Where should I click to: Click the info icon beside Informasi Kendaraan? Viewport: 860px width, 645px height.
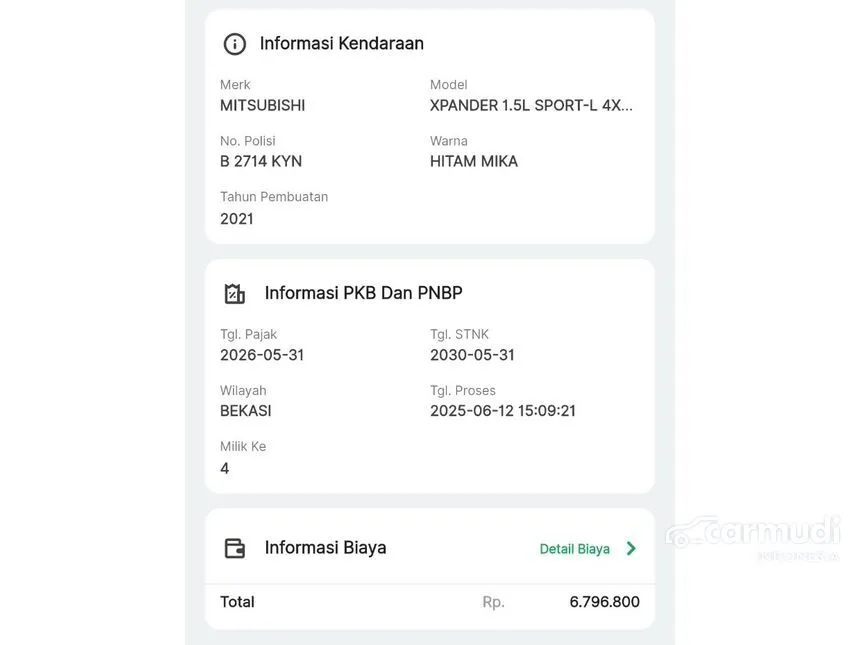tap(235, 44)
